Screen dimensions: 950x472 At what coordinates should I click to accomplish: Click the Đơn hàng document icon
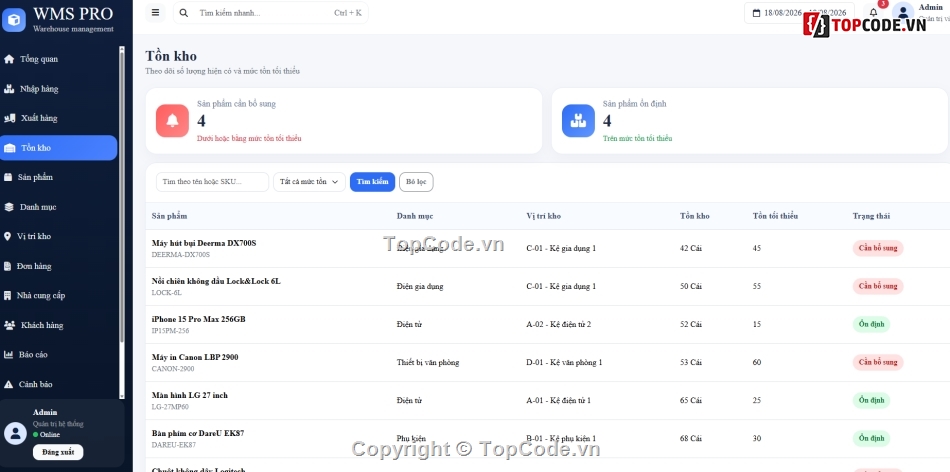(7, 266)
